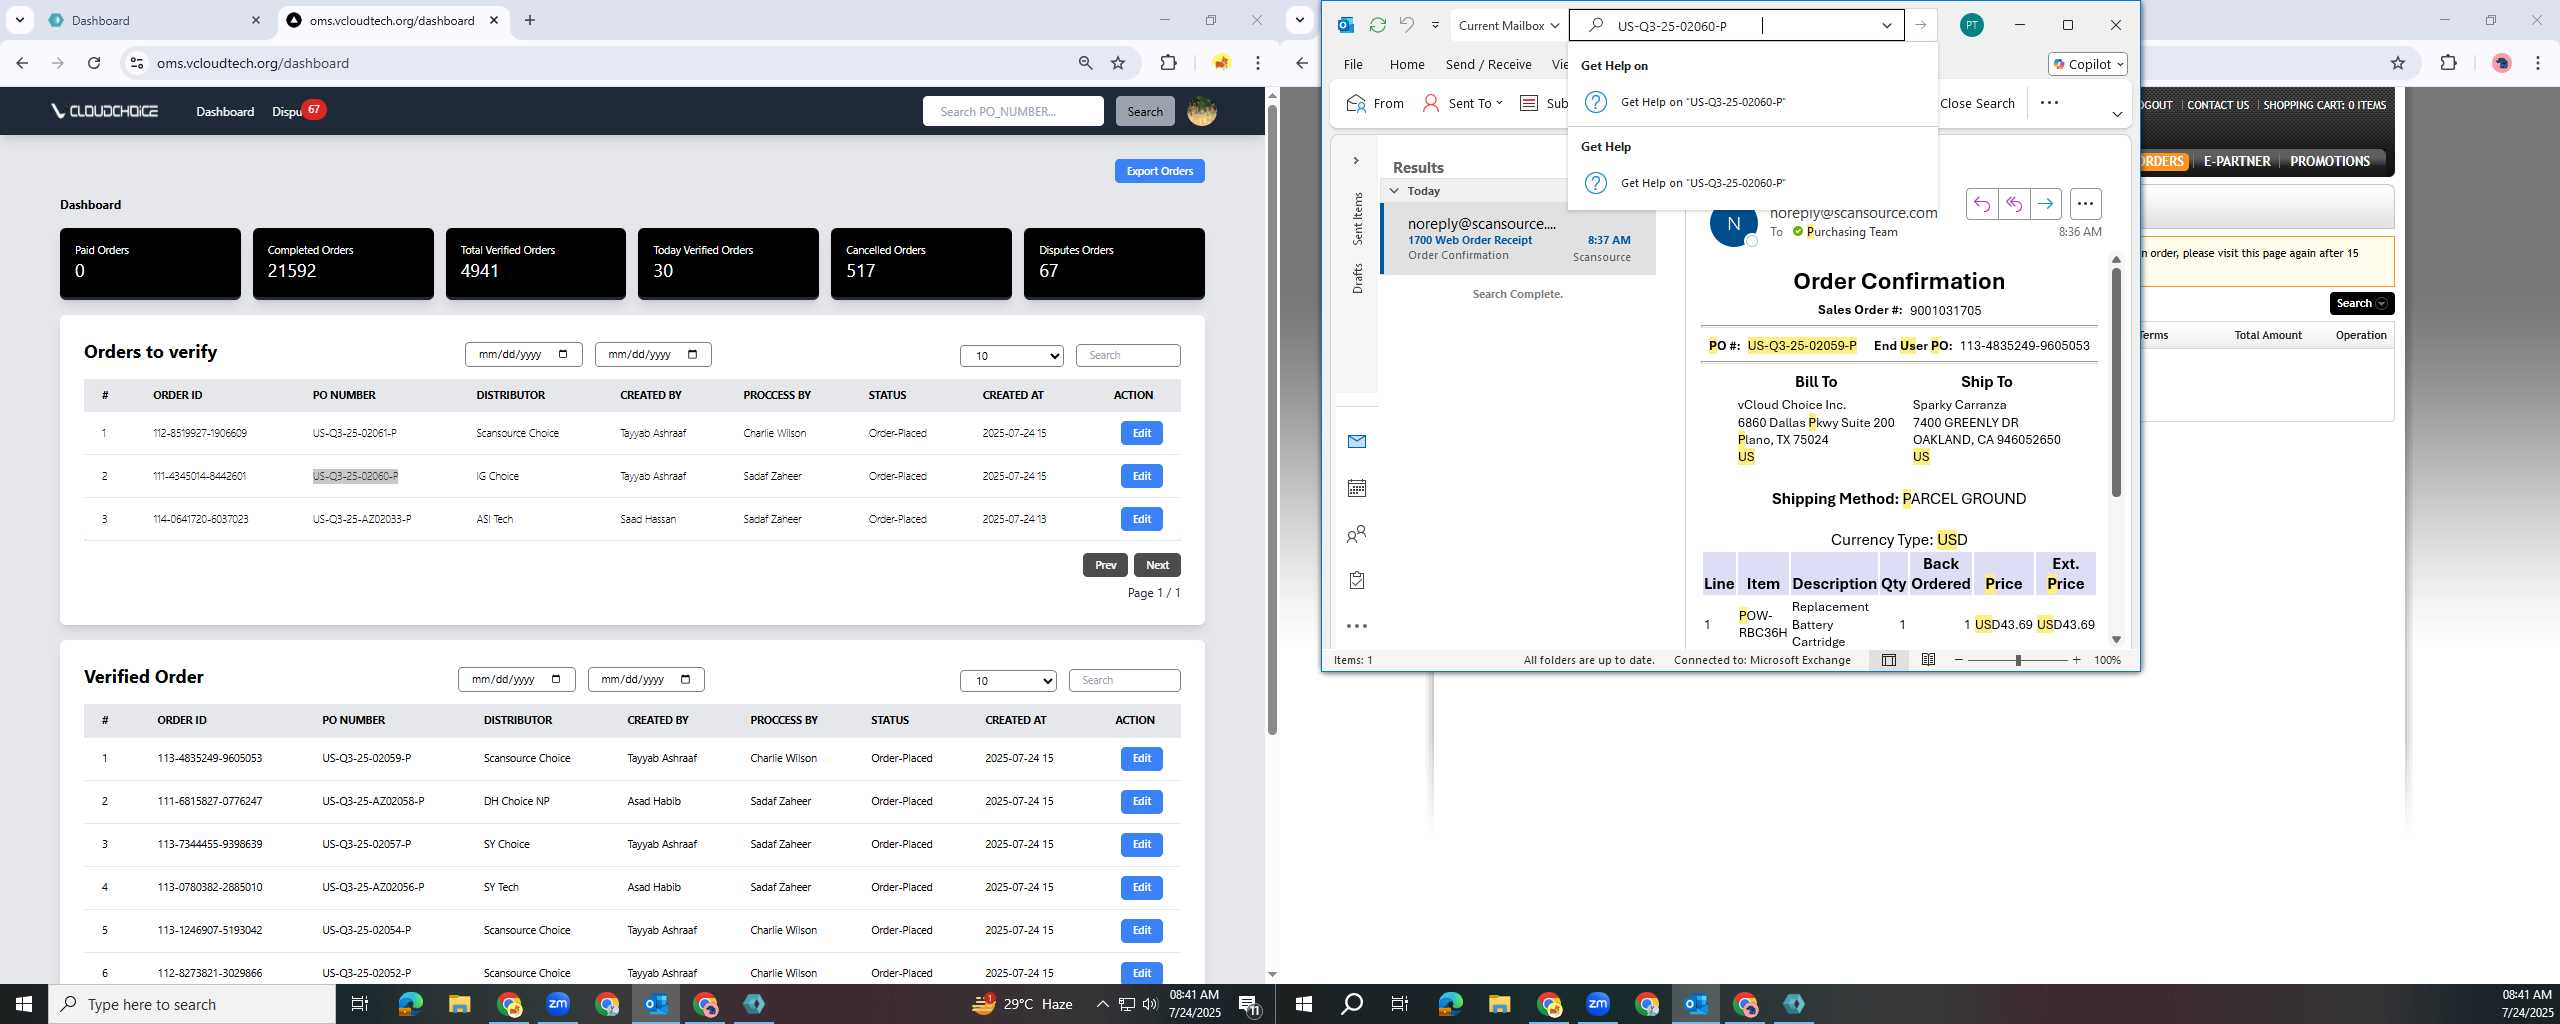
Task: Open the 1700 Web Order Receipt email
Action: click(1519, 239)
